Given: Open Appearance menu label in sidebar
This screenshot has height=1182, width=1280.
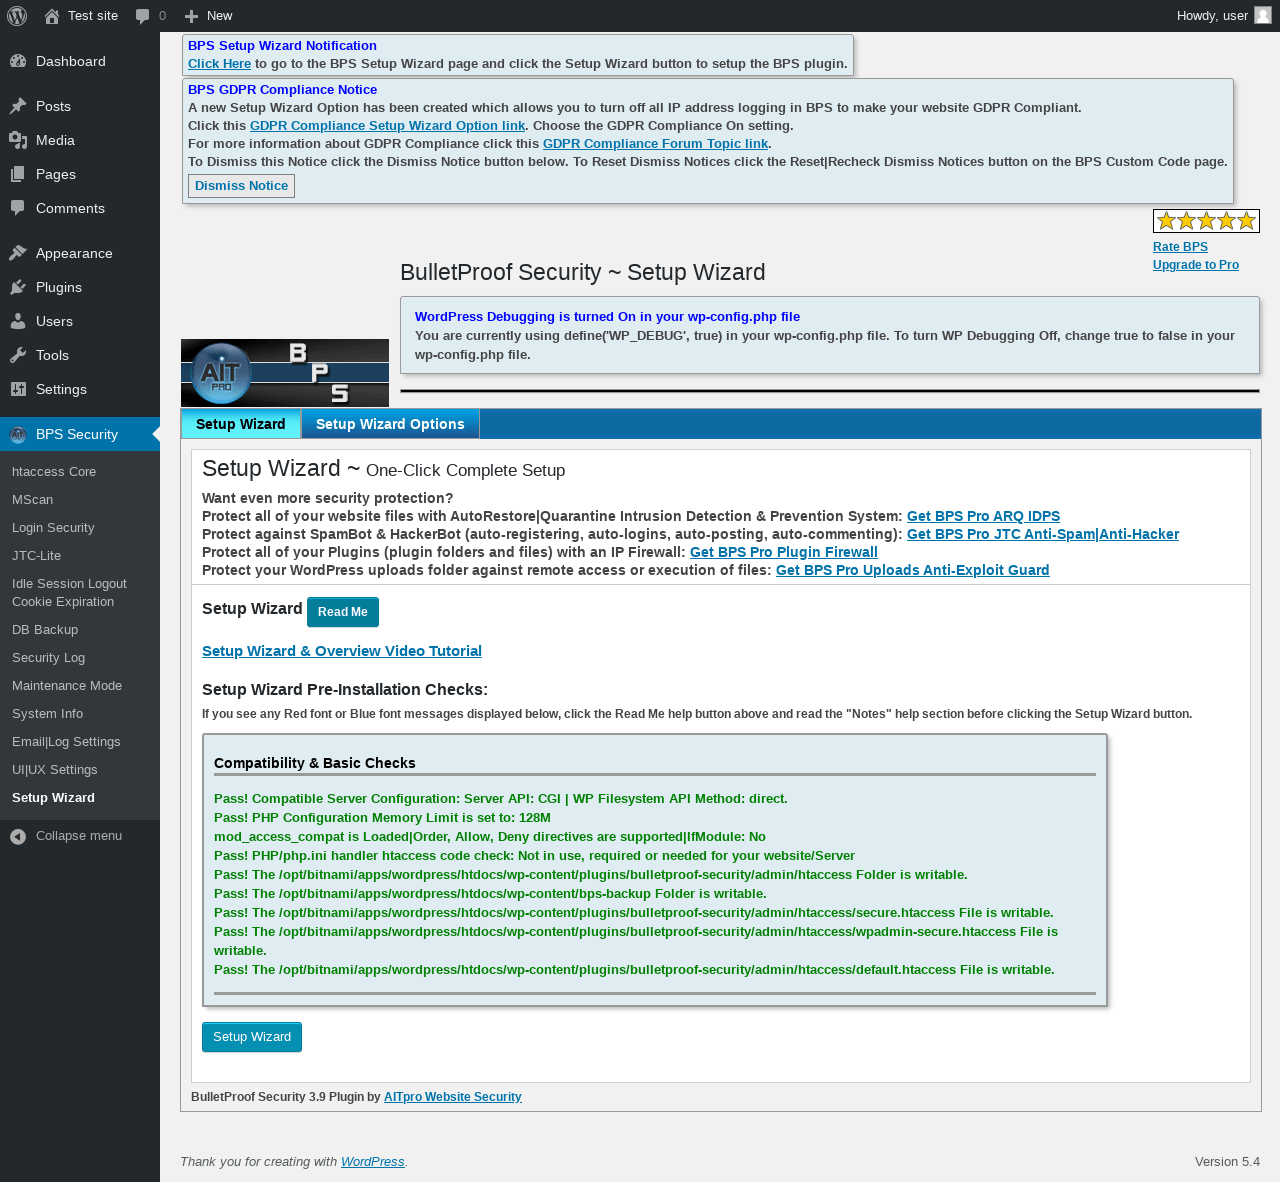Looking at the screenshot, I should [74, 254].
